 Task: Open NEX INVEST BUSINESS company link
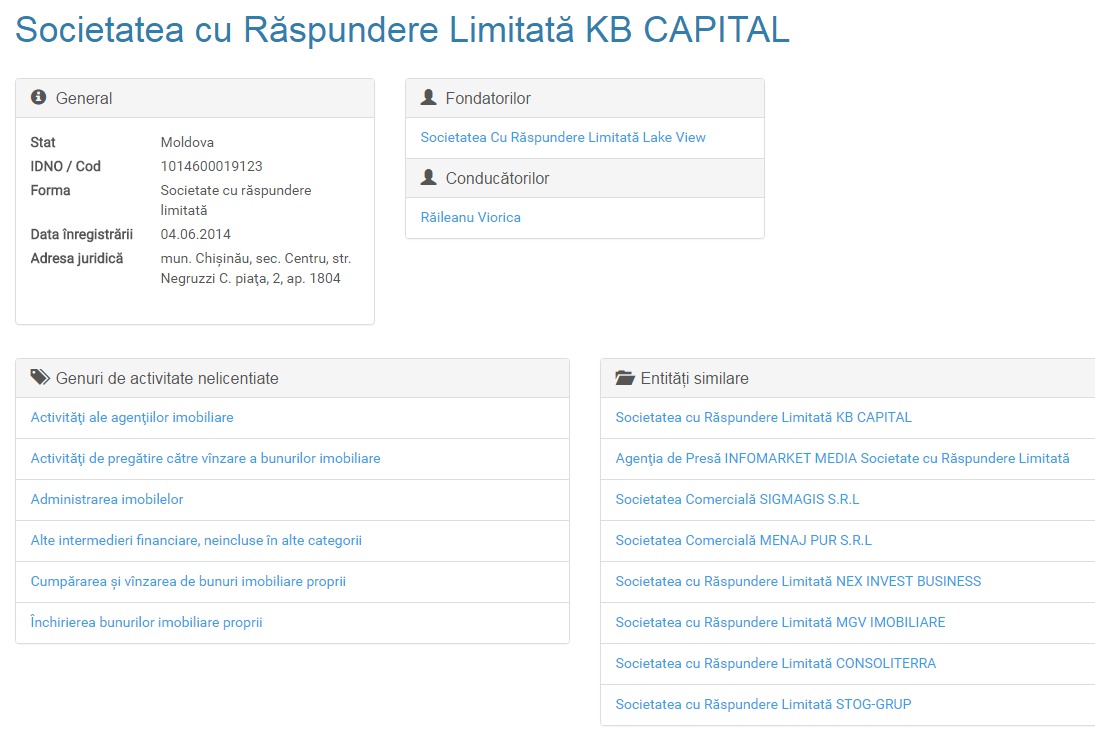798,582
